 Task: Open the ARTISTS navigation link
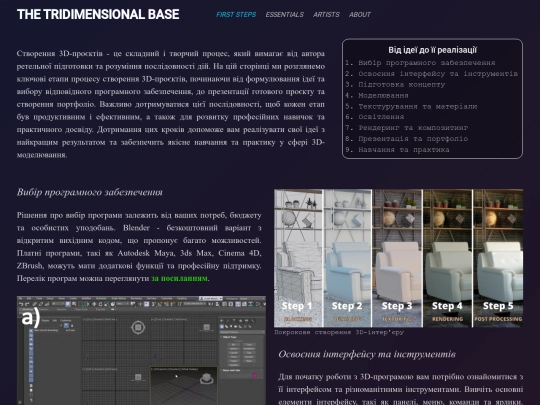pyautogui.click(x=326, y=14)
